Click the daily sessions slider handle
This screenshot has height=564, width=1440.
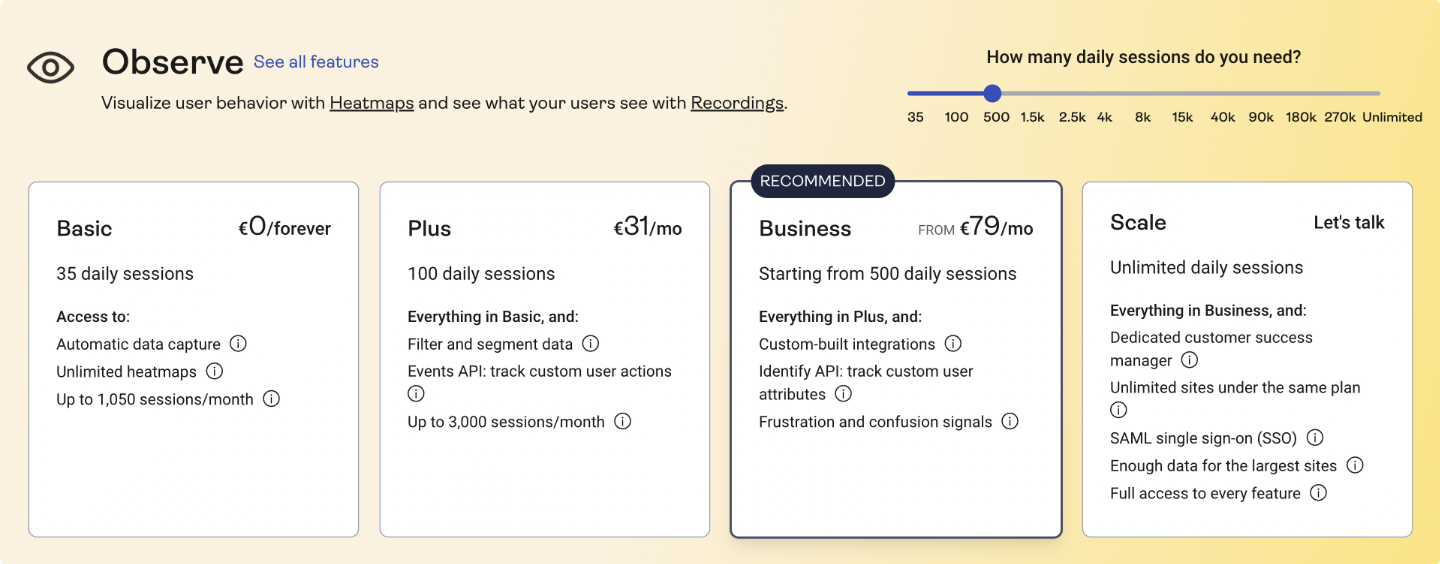(x=992, y=93)
